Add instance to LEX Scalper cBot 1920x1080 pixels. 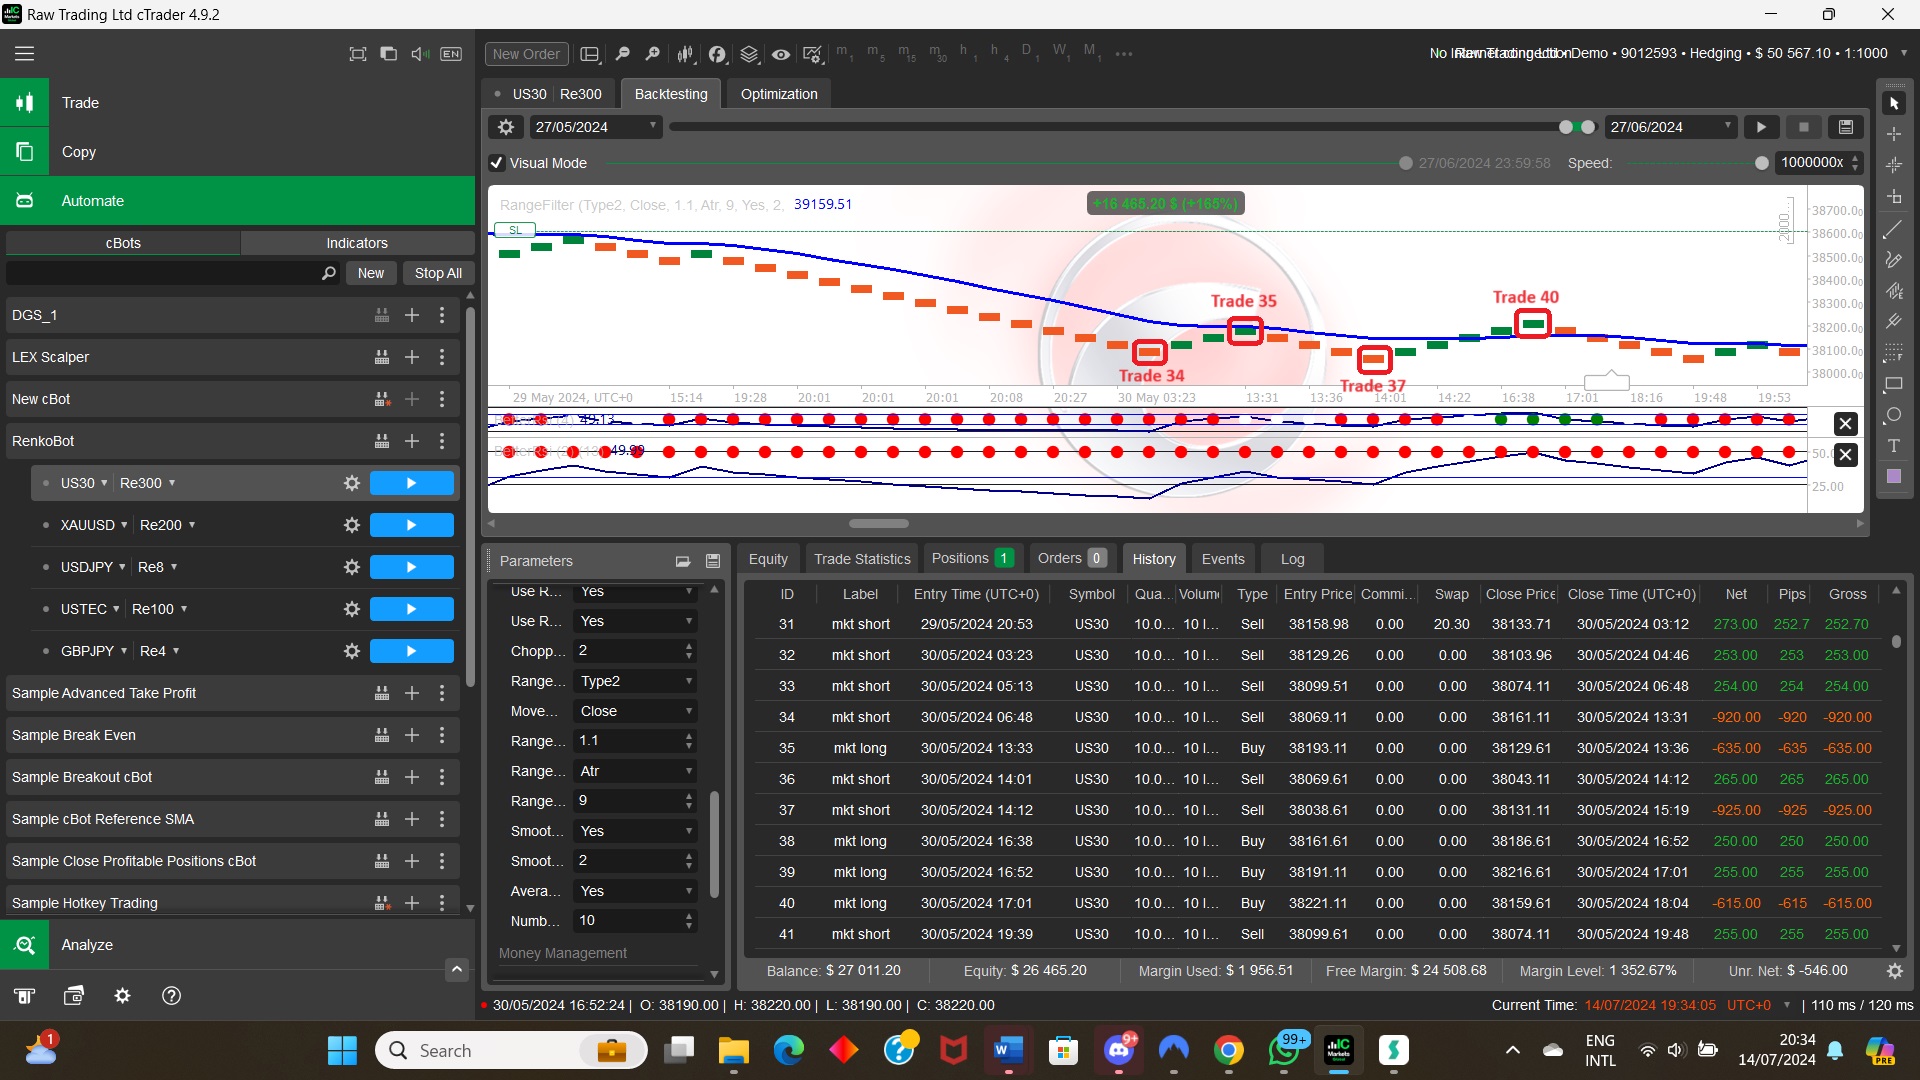point(412,357)
